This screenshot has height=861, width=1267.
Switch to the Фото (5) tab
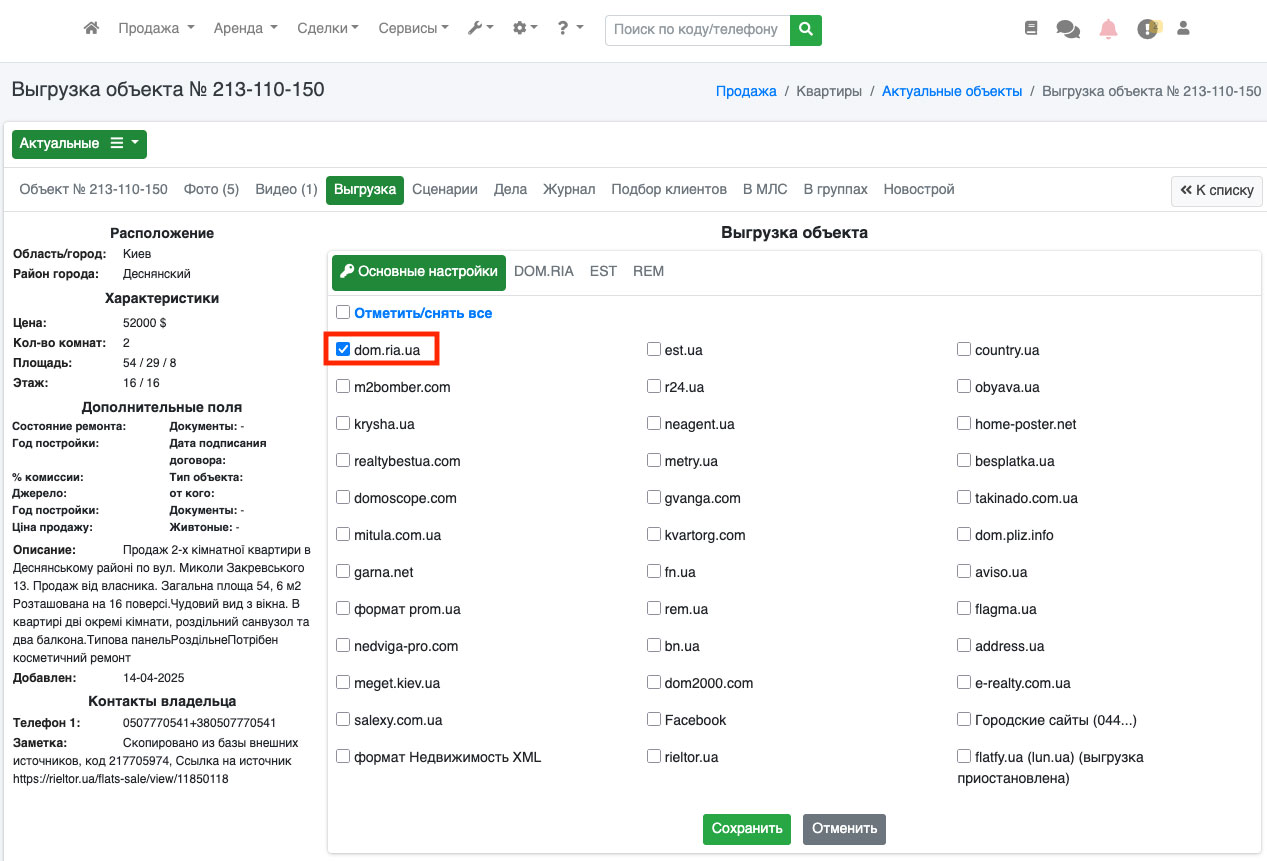pyautogui.click(x=211, y=189)
